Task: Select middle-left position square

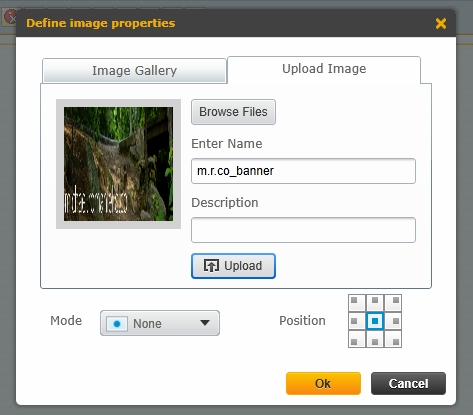Action: [357, 321]
